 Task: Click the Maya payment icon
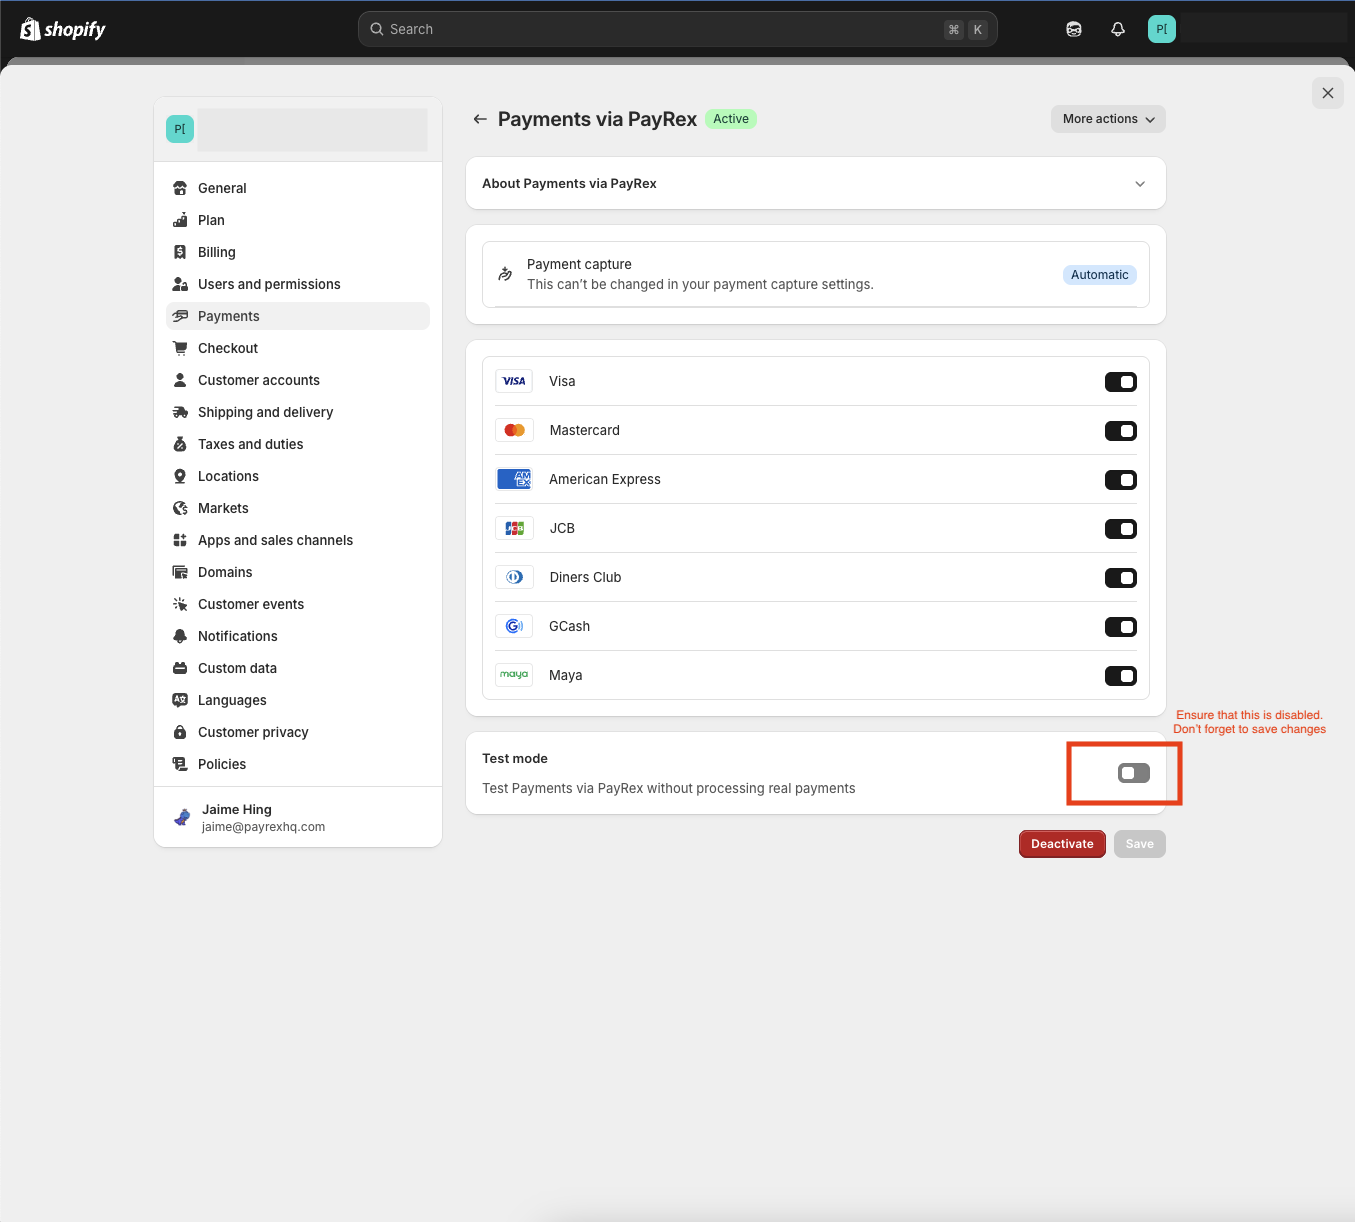513,674
